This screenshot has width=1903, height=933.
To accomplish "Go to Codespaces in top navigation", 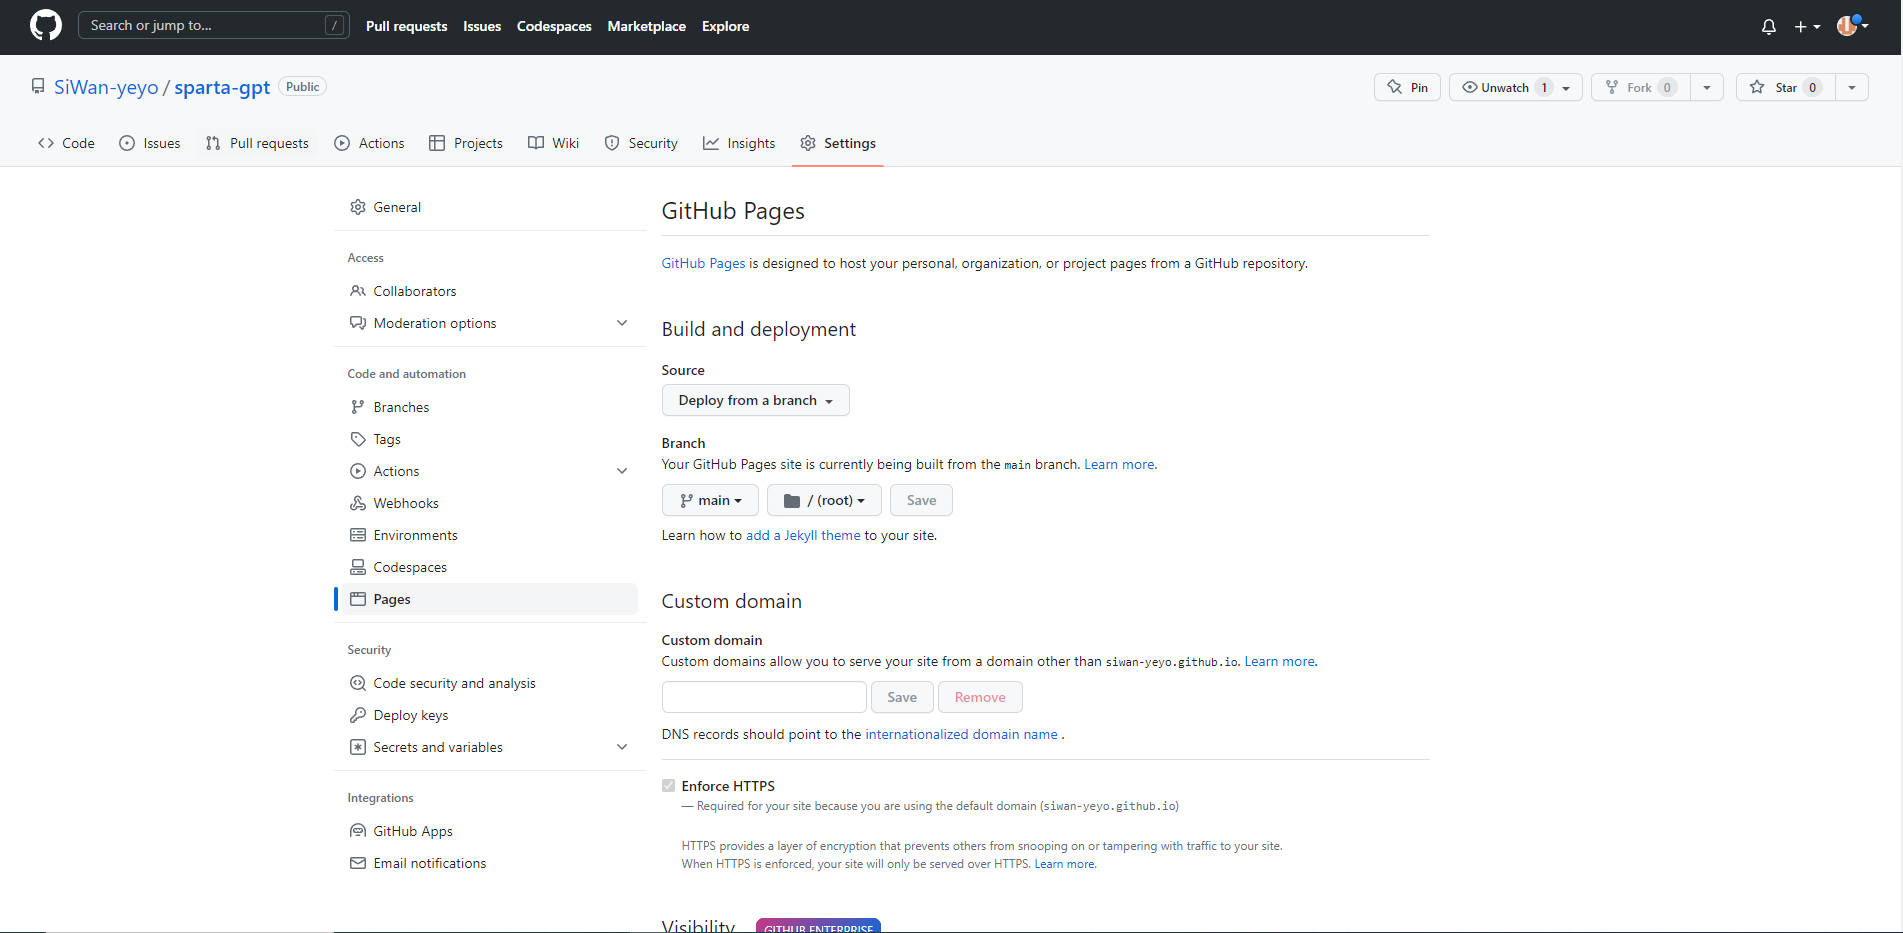I will [x=554, y=26].
